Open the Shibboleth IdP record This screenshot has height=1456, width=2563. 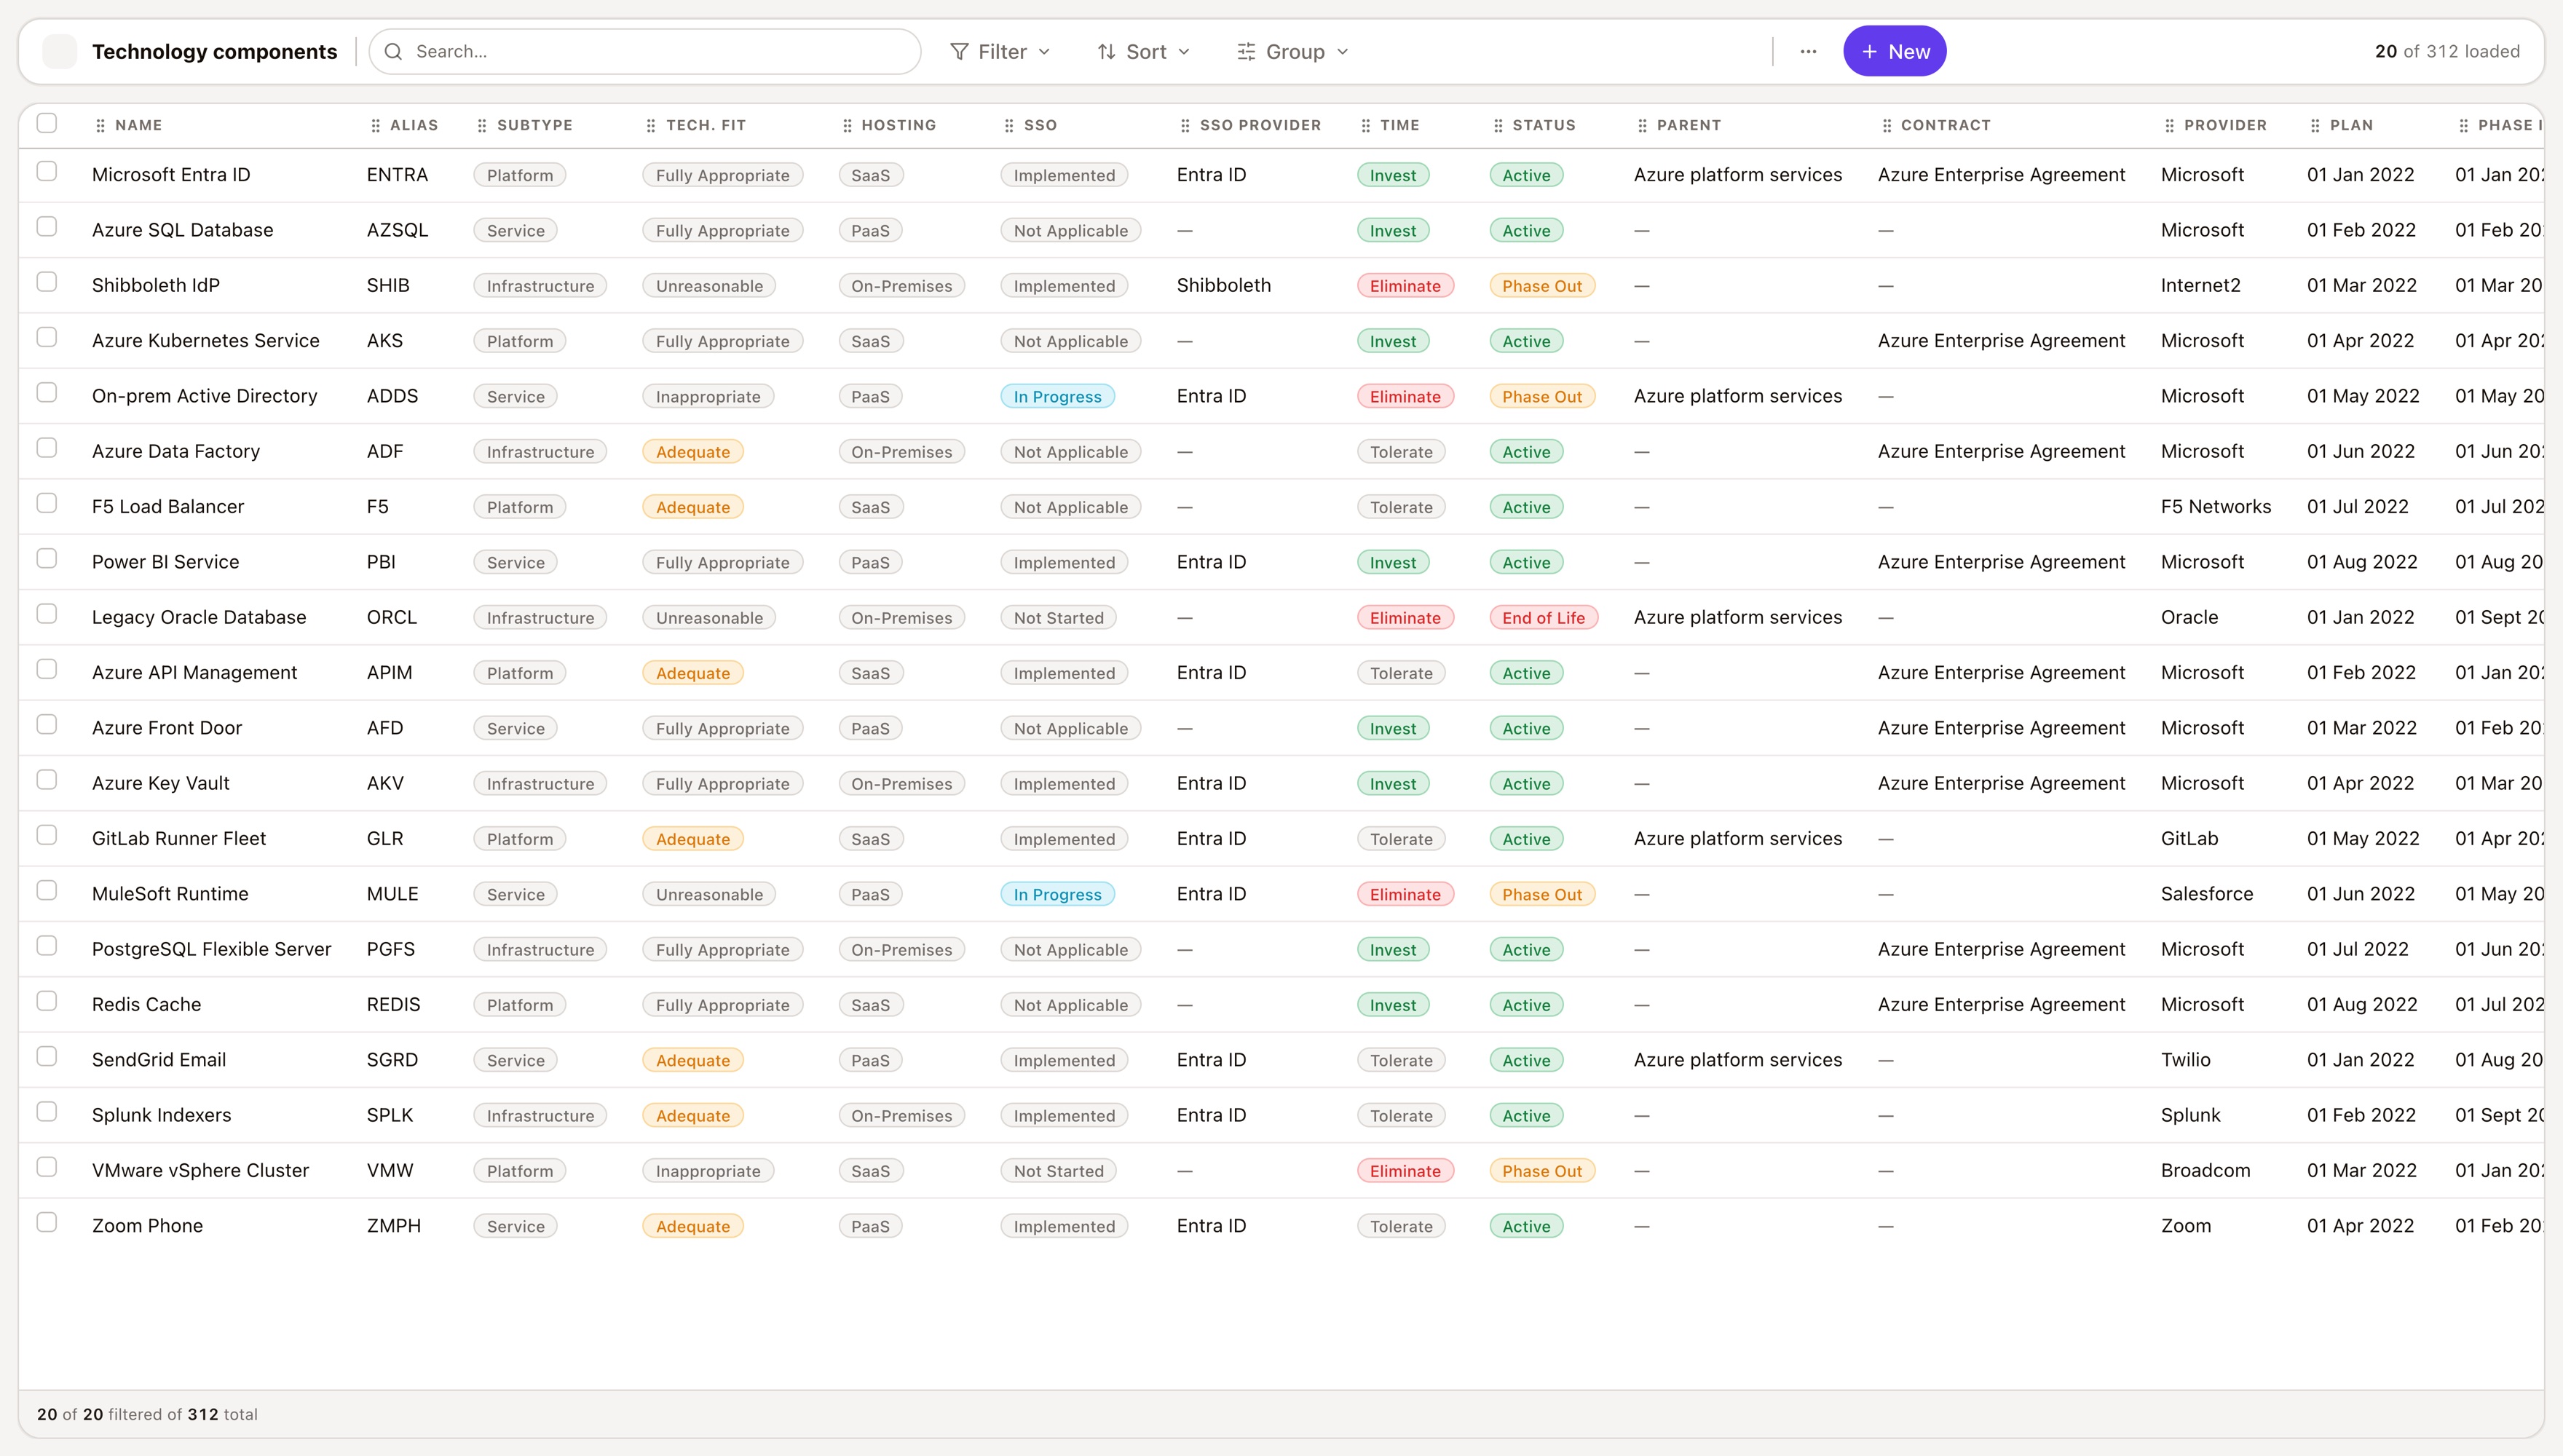[x=155, y=285]
